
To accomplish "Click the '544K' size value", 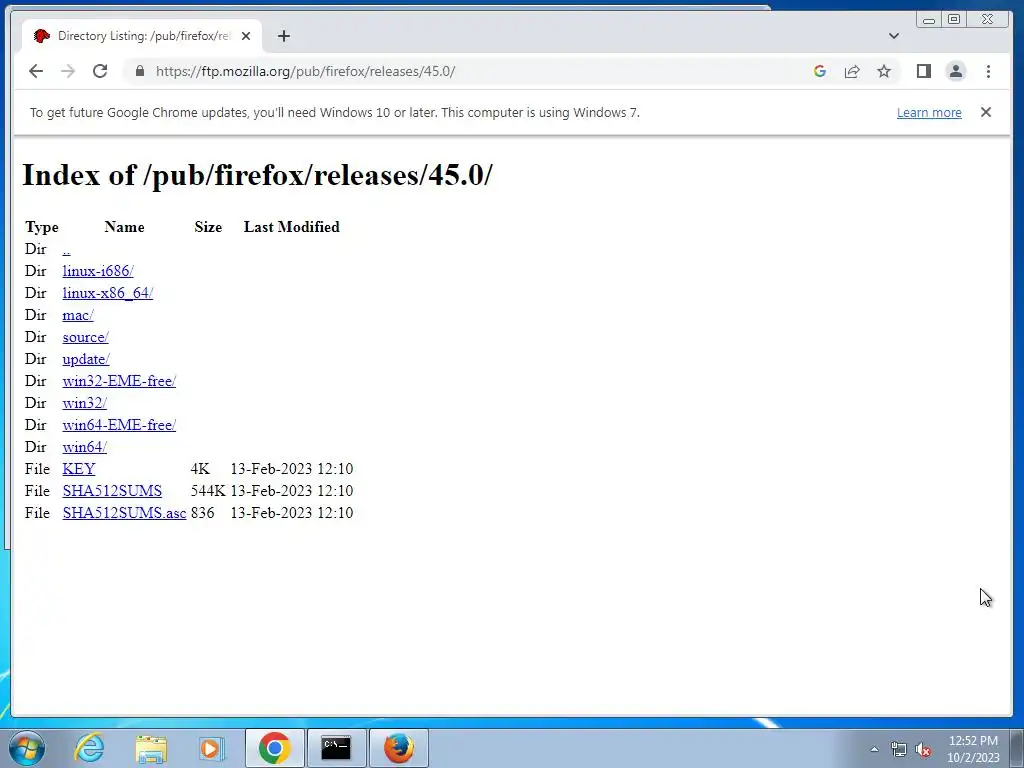I will 208,491.
